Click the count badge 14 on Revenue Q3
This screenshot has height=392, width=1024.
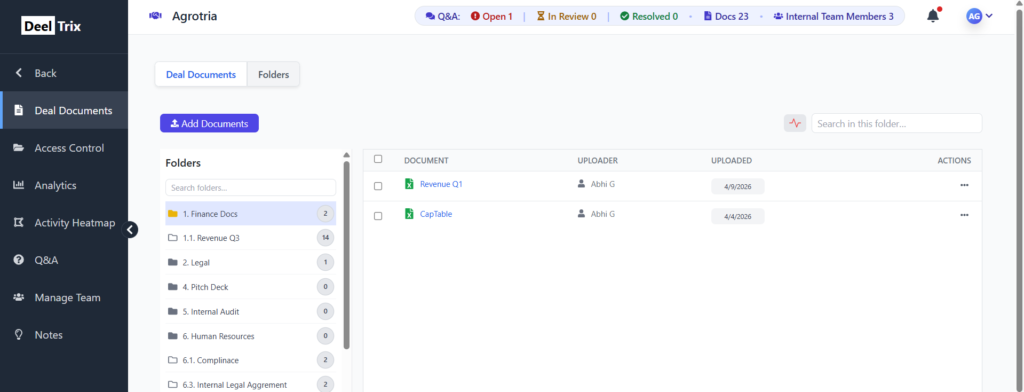[x=325, y=238]
